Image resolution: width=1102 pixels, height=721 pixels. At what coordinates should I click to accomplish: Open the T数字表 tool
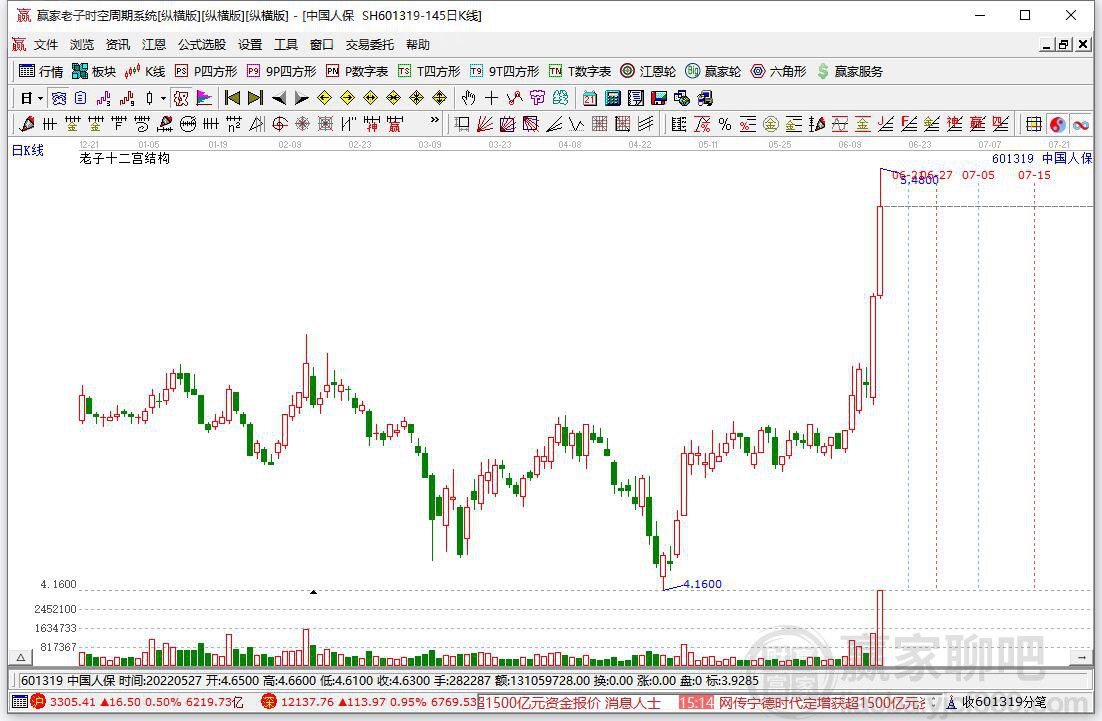click(x=580, y=71)
